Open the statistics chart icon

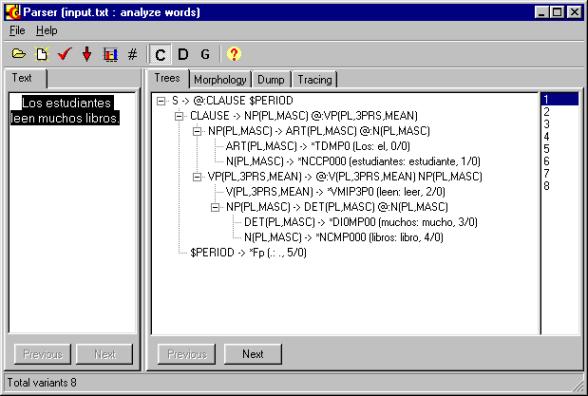tap(110, 54)
